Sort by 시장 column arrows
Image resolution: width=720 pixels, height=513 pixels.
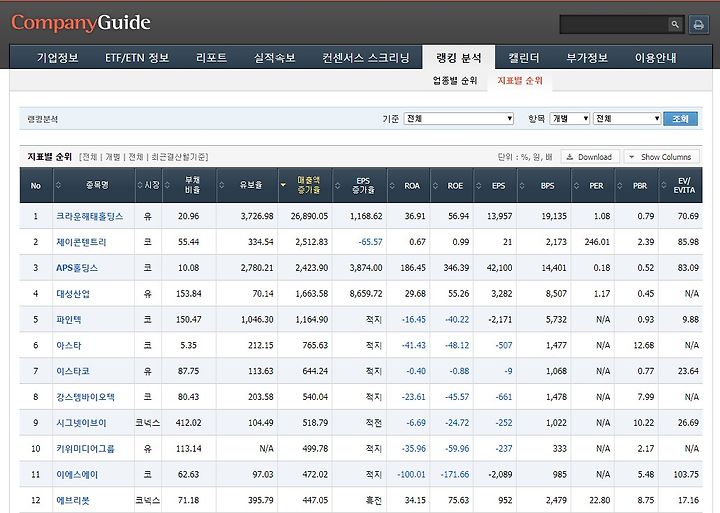click(x=140, y=186)
